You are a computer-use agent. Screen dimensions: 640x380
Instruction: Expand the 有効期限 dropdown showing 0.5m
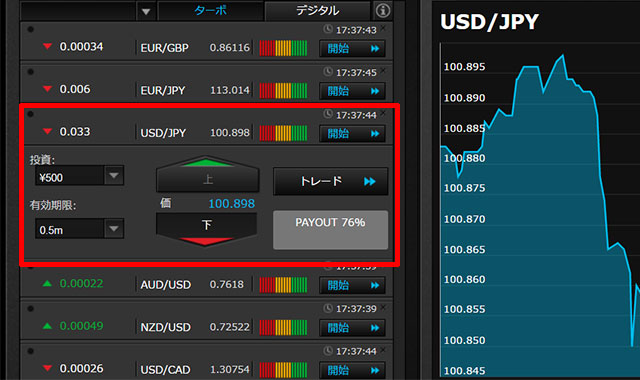coord(114,229)
